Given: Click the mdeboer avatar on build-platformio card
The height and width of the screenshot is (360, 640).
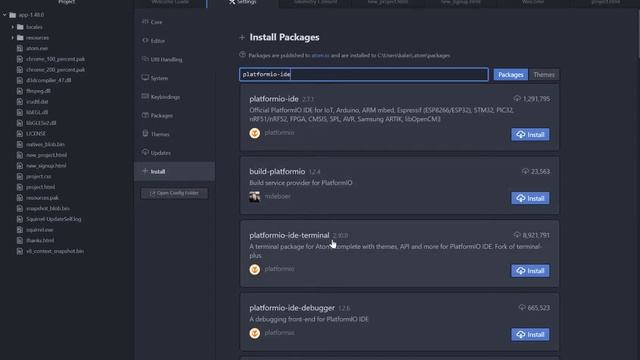Looking at the screenshot, I should coord(255,197).
